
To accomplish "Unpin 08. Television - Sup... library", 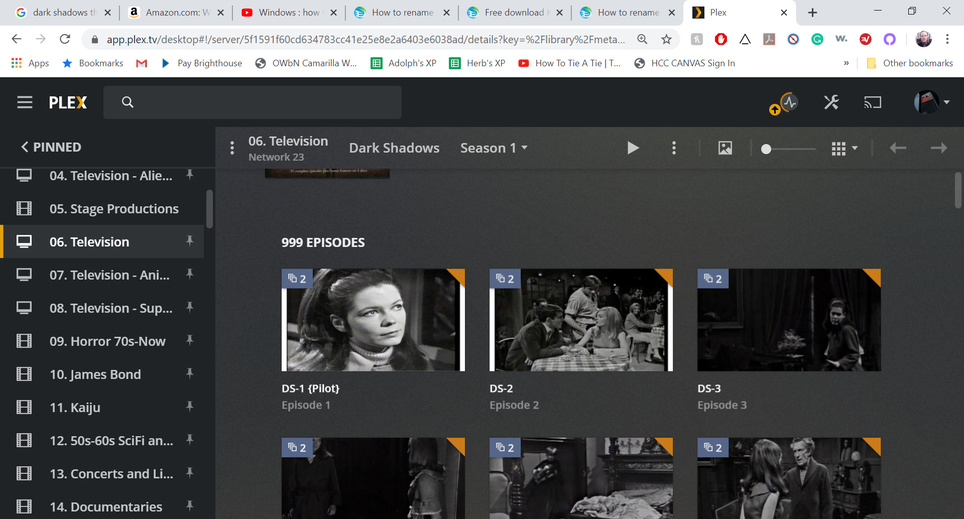I will tap(189, 307).
